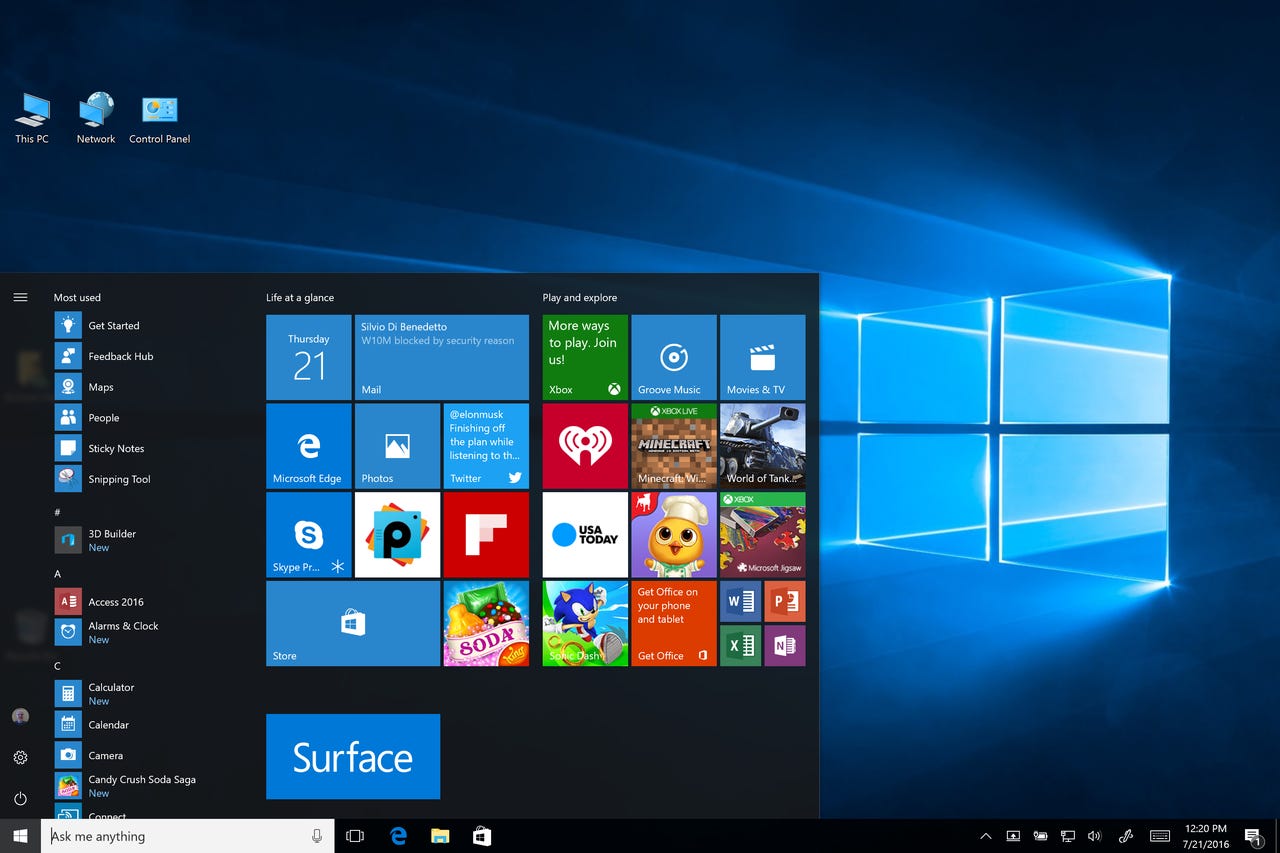Open This PC from the desktop
This screenshot has width=1280, height=853.
(31, 110)
